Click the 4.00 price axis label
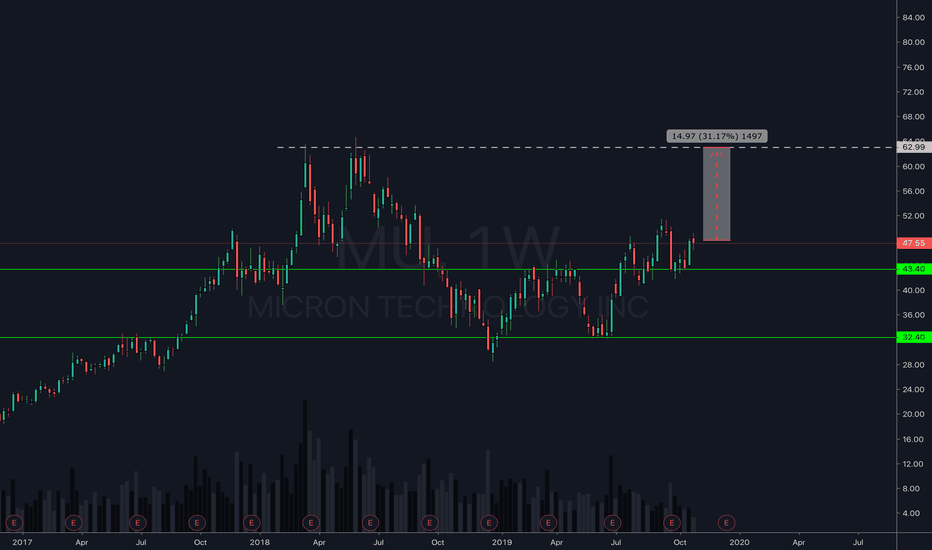 [911, 513]
